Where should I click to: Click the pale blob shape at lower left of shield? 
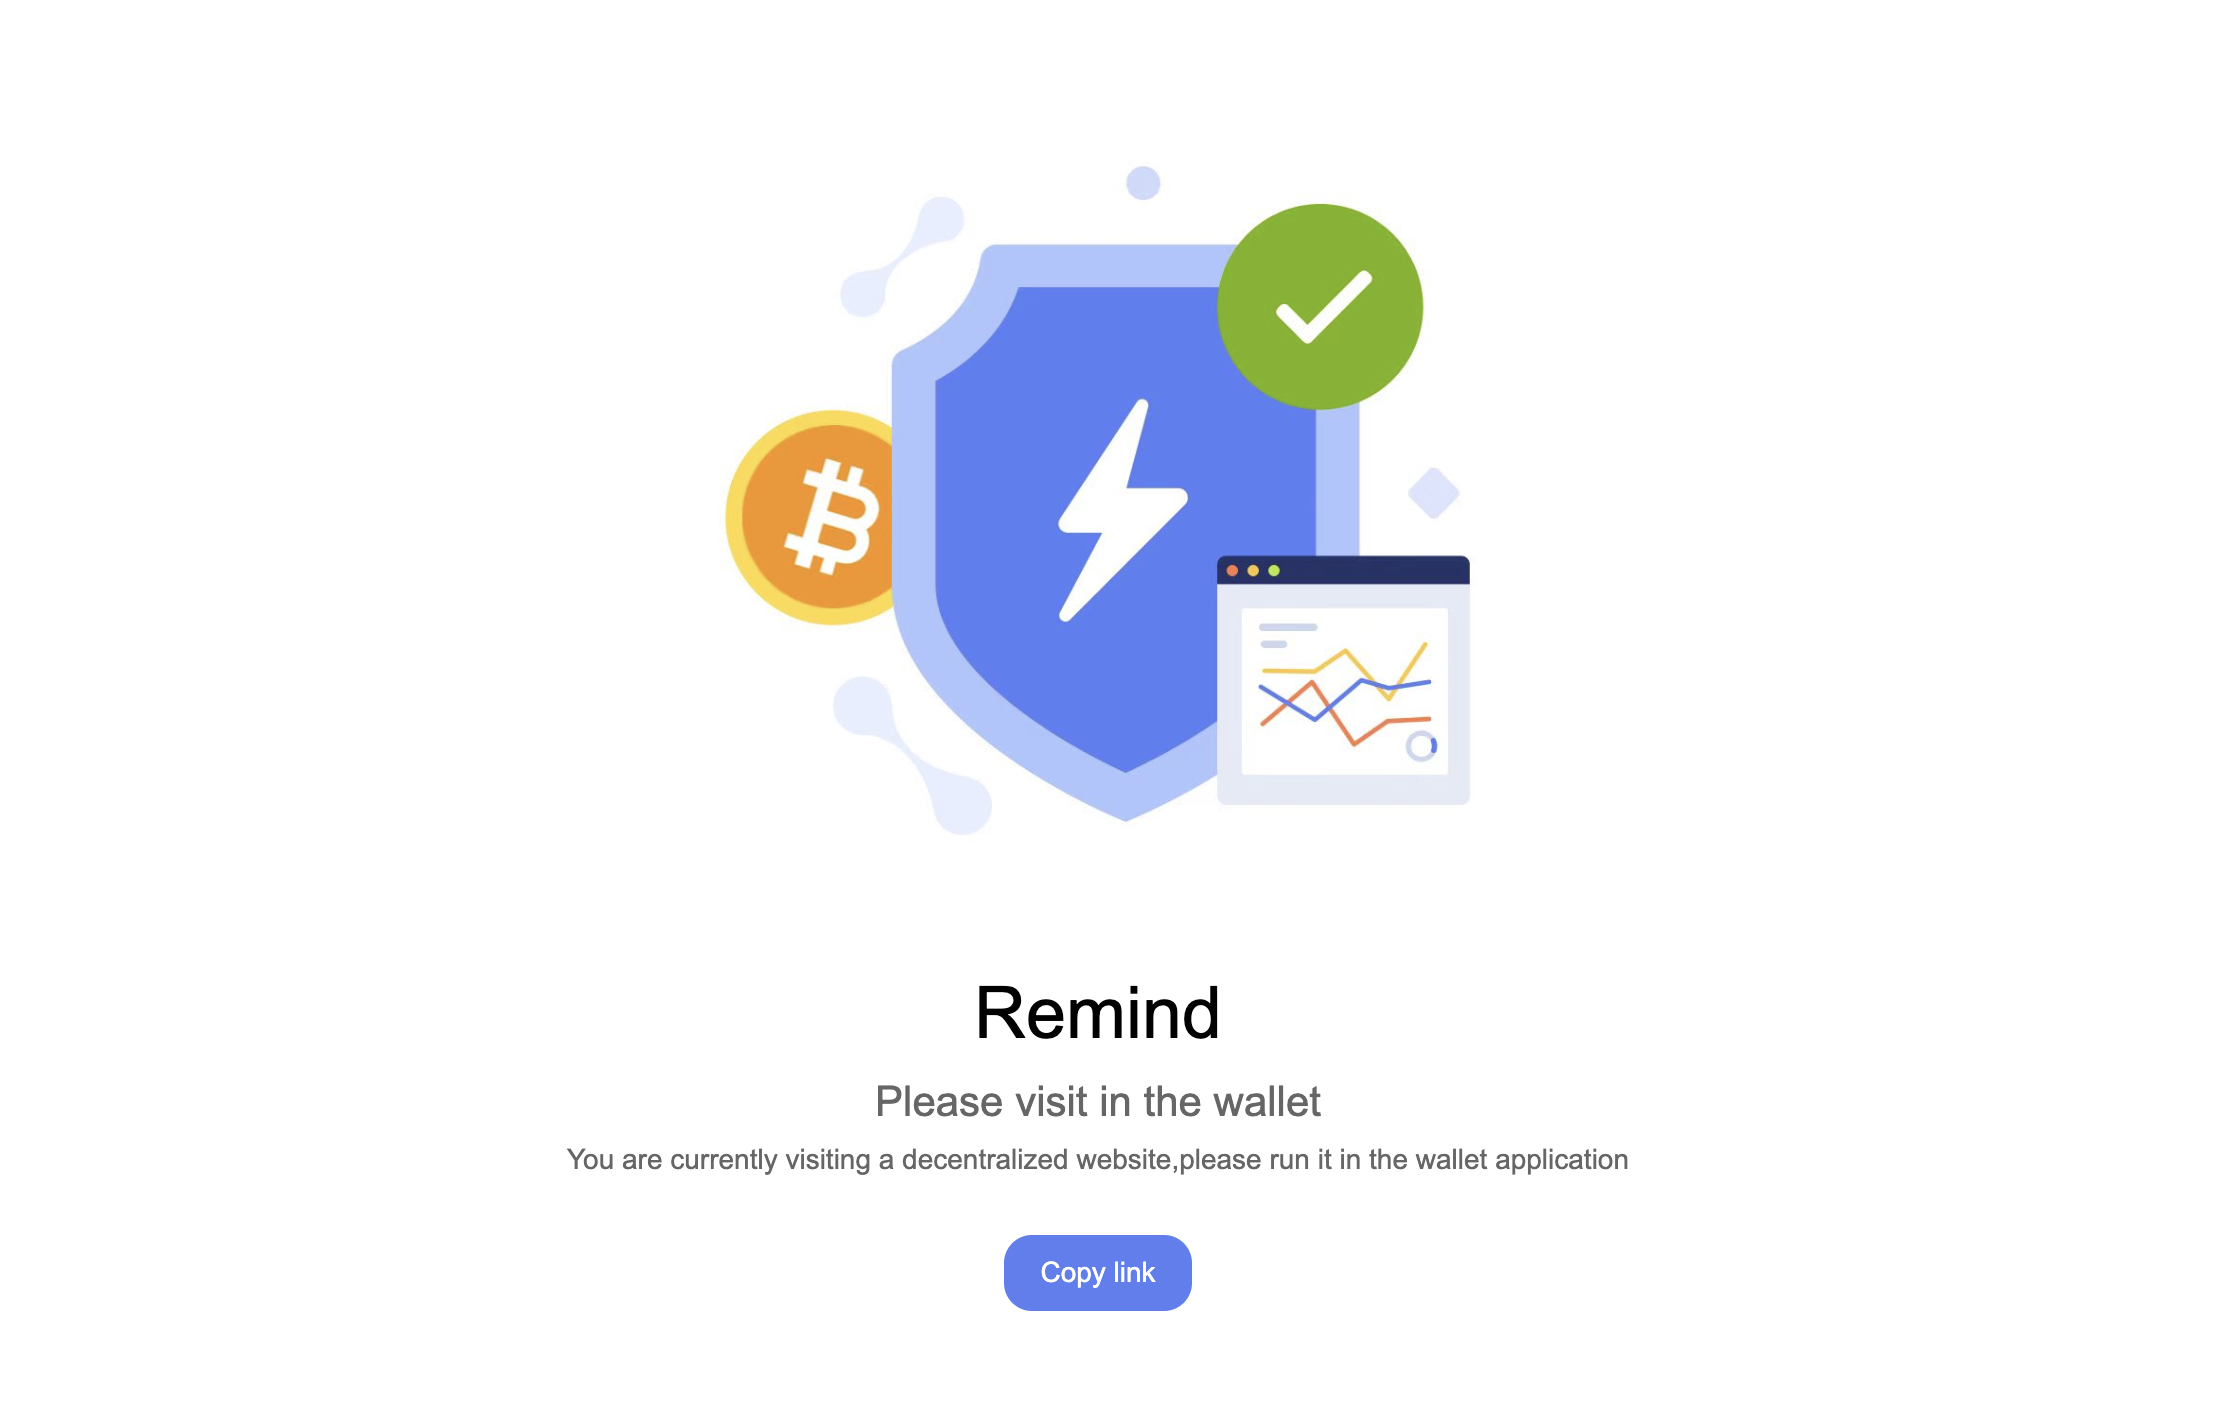click(x=912, y=755)
